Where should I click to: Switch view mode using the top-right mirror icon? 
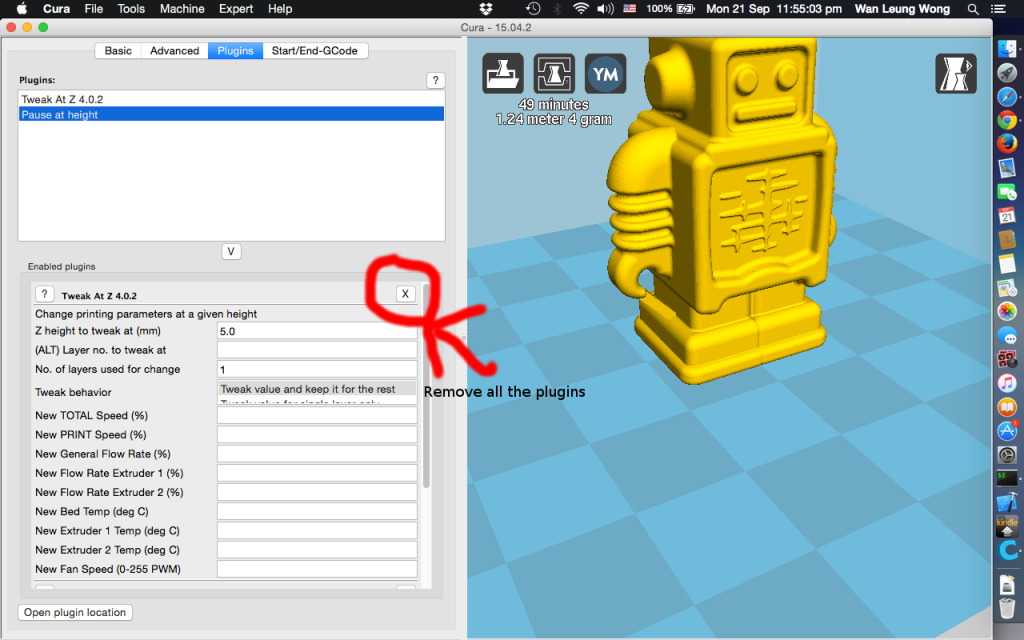click(x=955, y=73)
